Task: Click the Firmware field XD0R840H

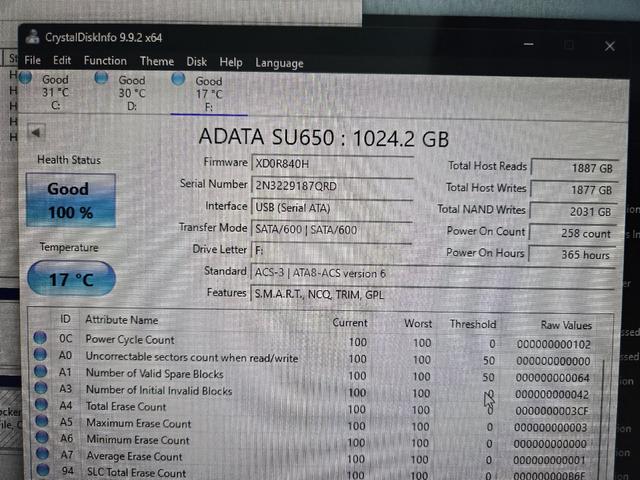Action: (332, 164)
